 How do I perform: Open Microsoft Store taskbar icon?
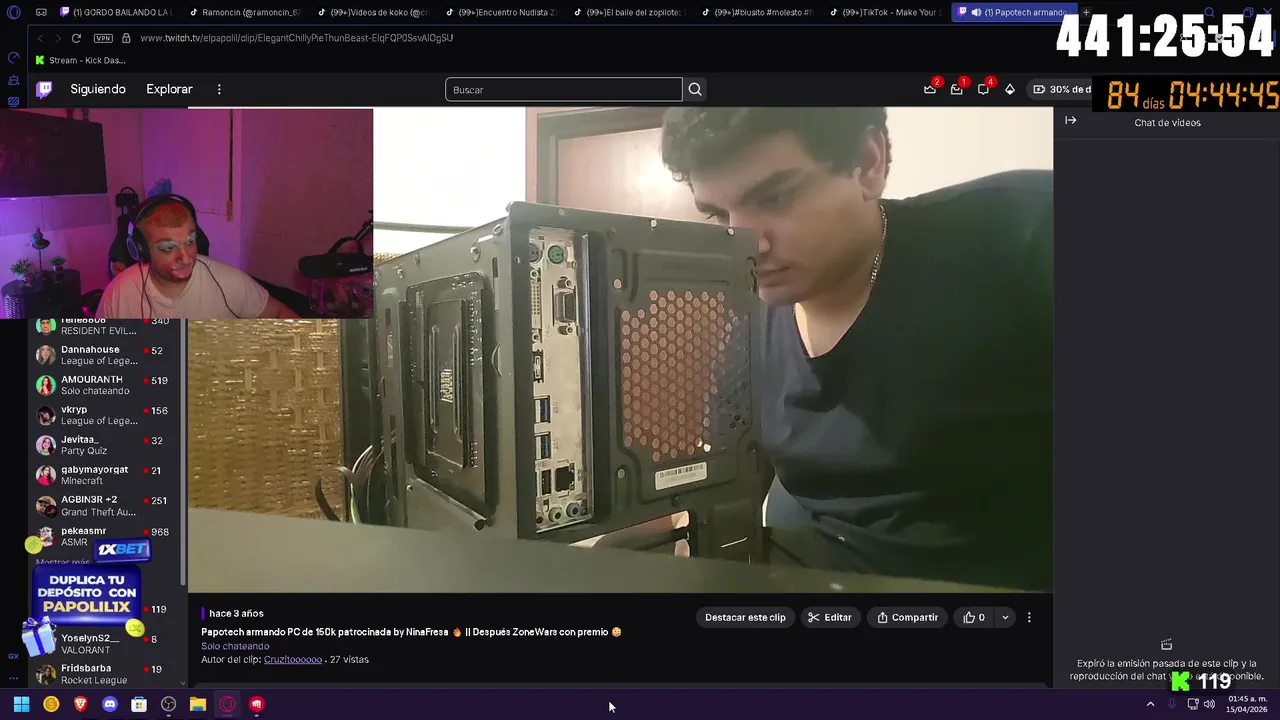point(139,704)
